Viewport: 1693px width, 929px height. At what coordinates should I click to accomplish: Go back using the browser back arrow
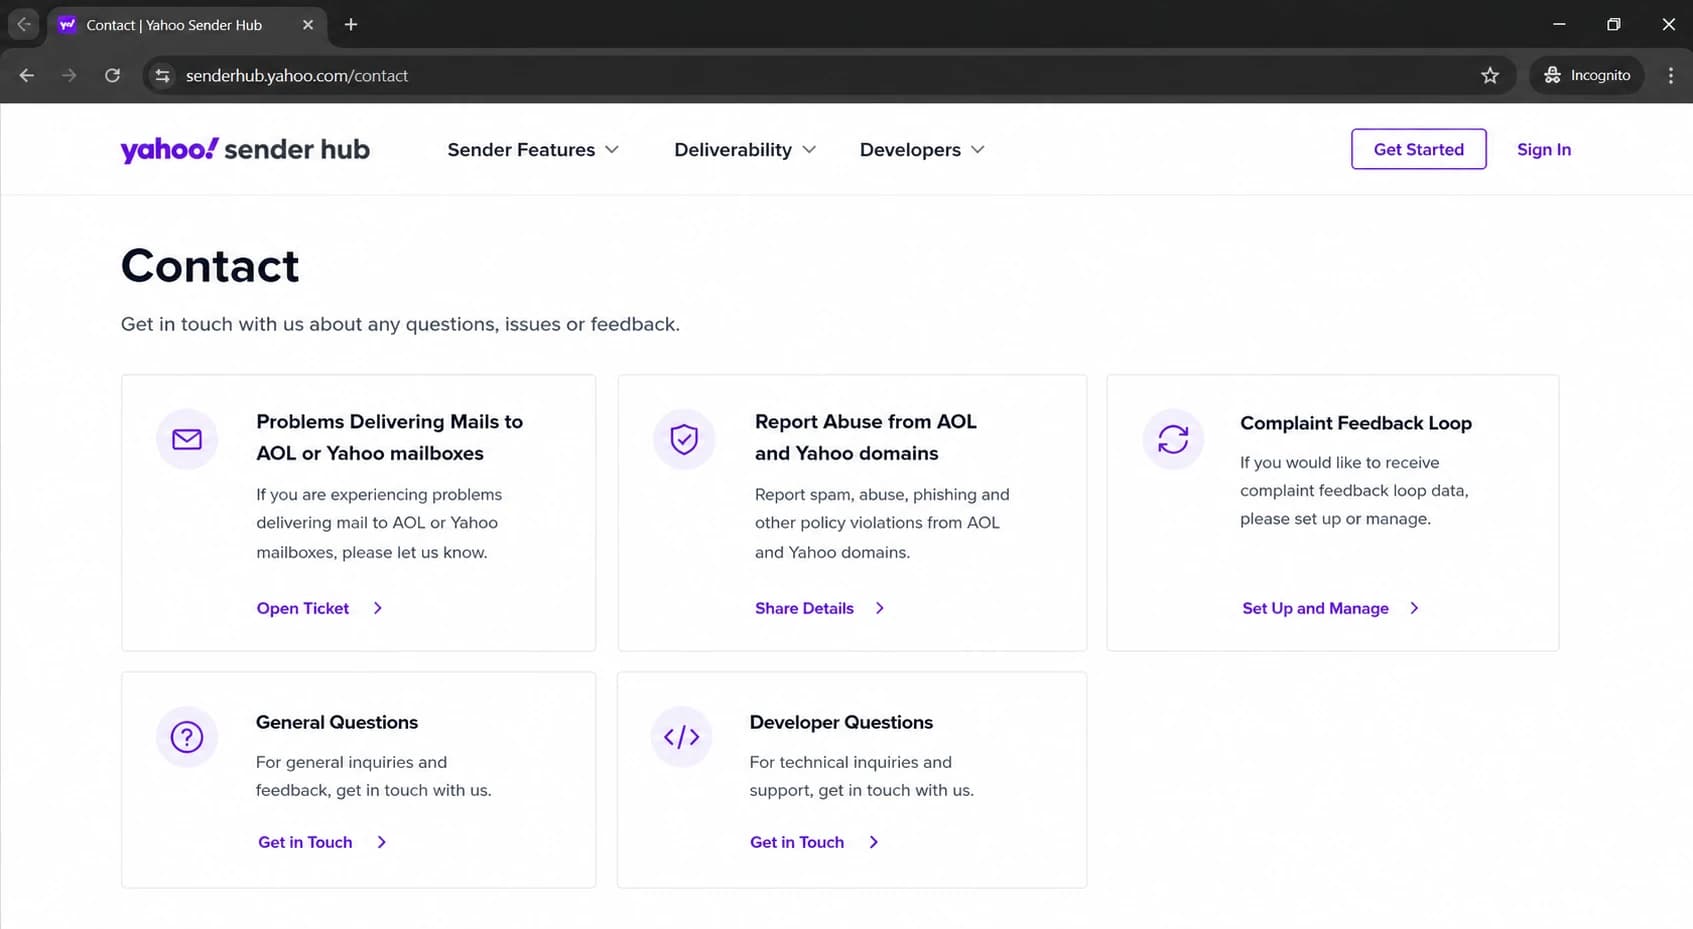pyautogui.click(x=27, y=75)
